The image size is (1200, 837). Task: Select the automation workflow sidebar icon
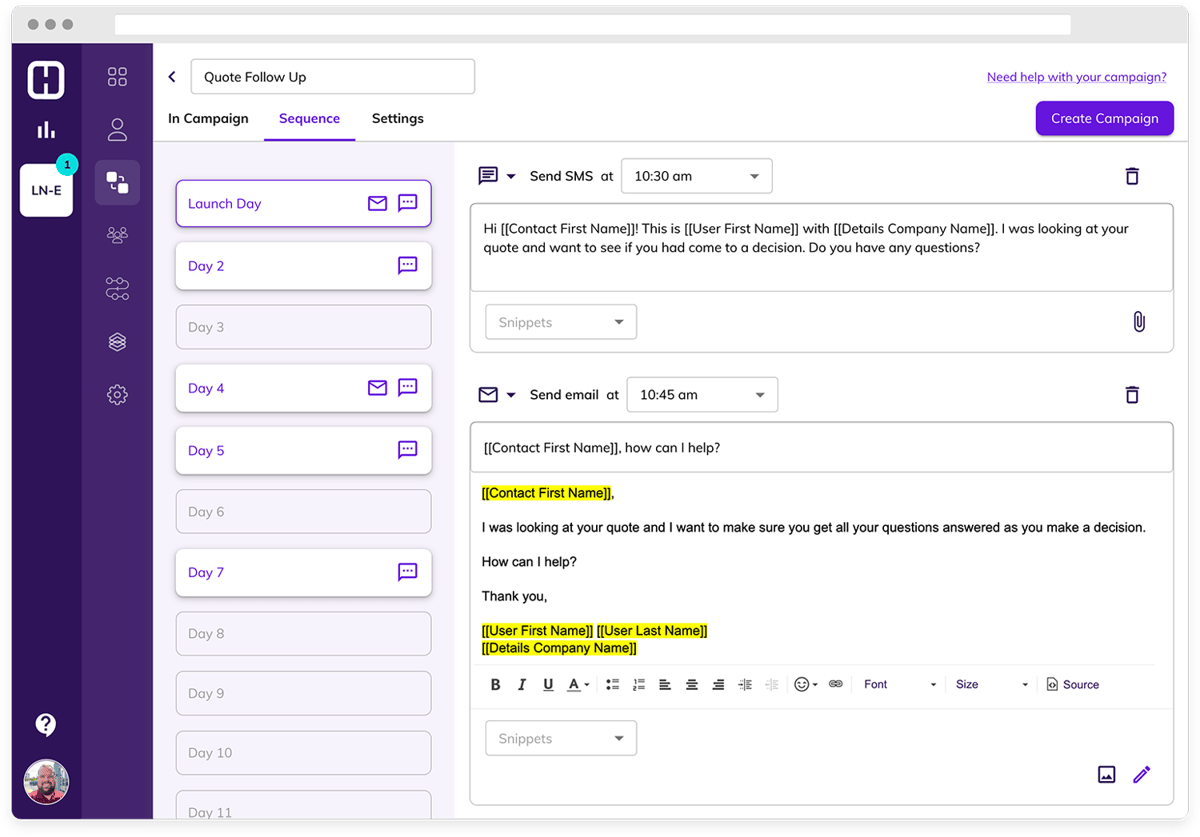pyautogui.click(x=117, y=288)
